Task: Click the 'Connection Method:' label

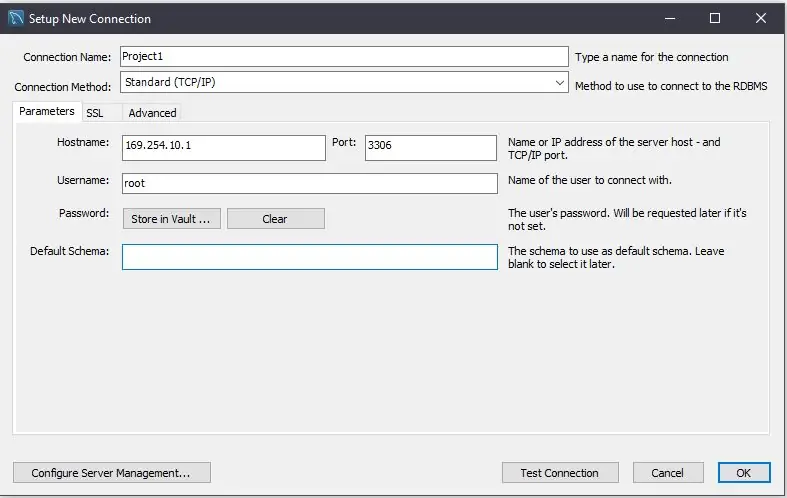Action: click(63, 87)
